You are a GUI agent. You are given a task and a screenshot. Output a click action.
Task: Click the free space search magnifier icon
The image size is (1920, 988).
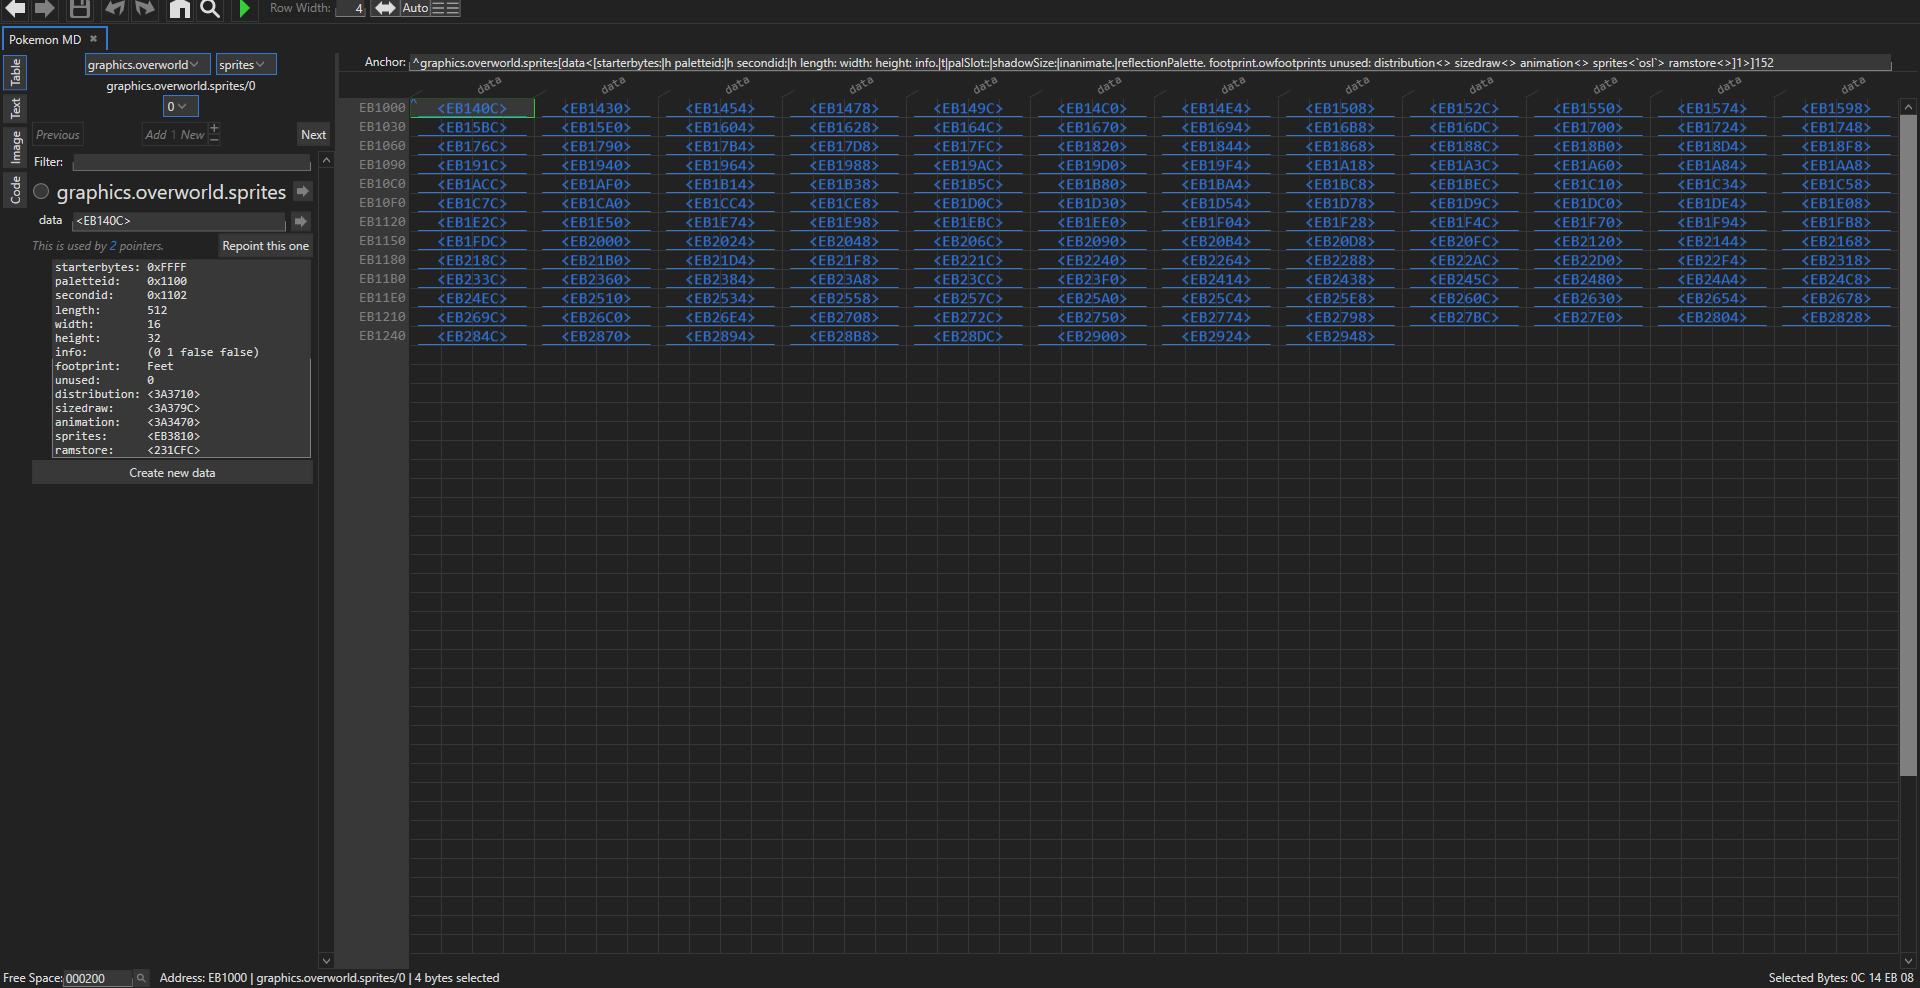click(141, 978)
